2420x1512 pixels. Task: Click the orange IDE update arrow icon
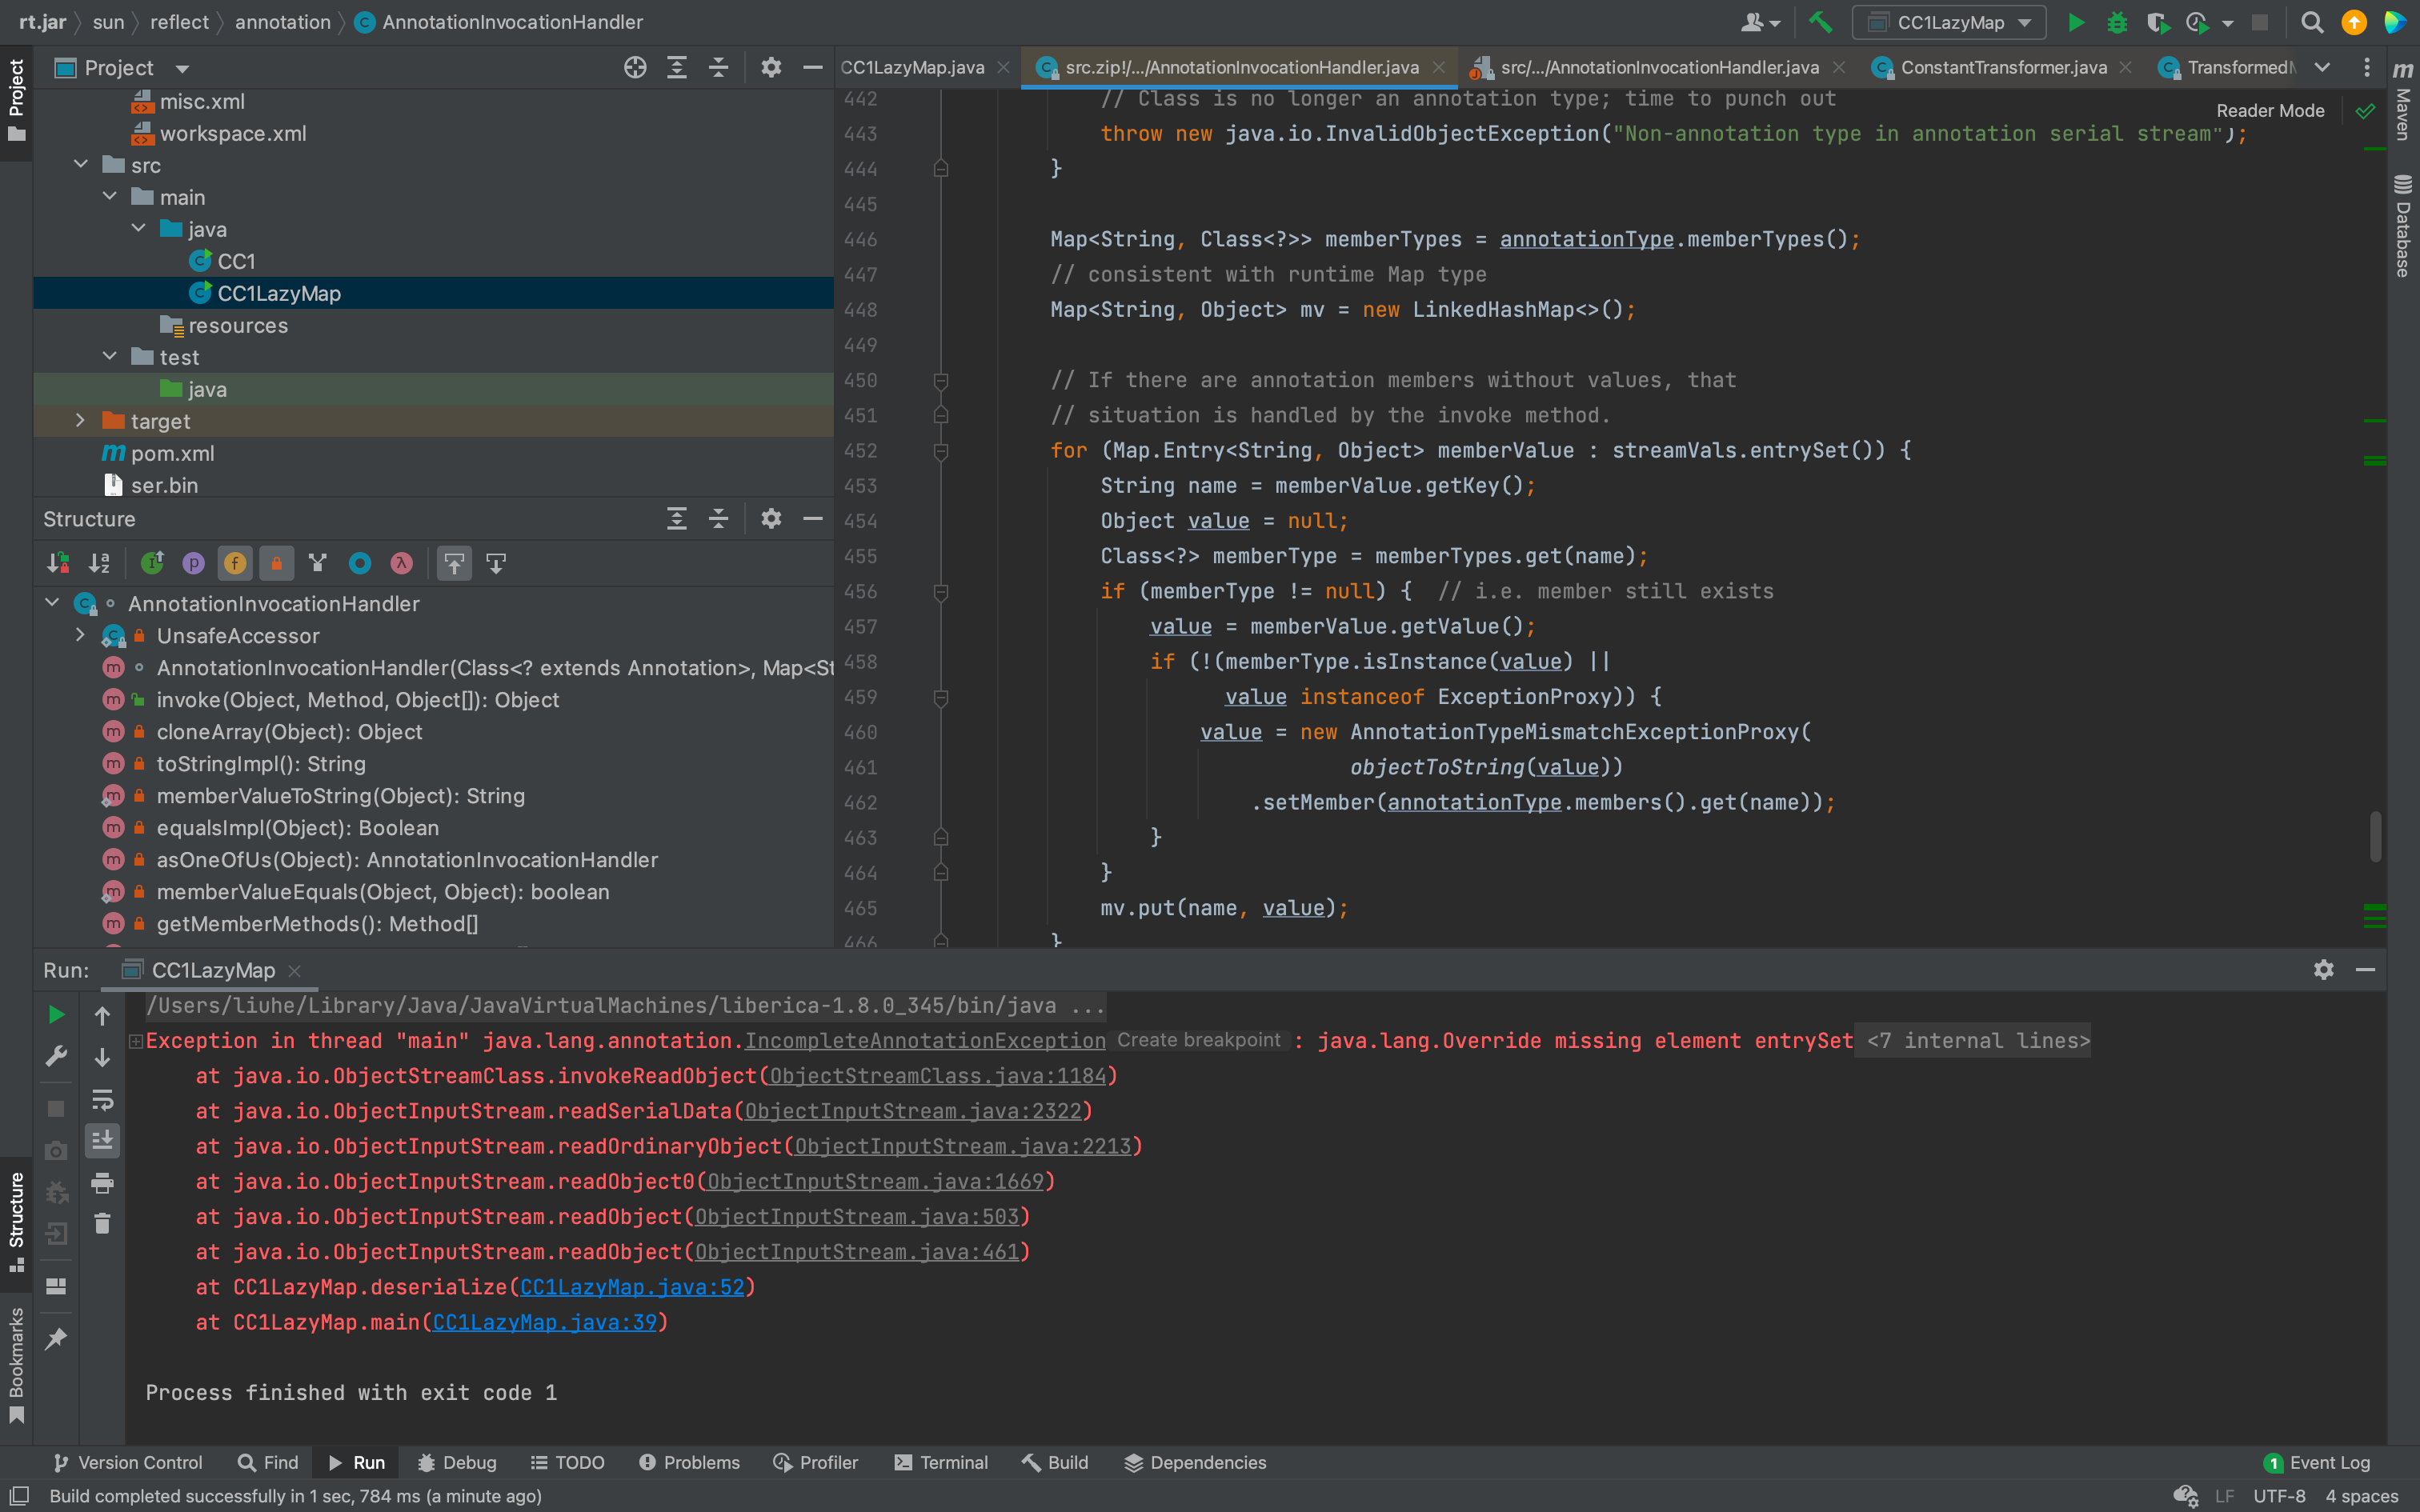coord(2353,22)
